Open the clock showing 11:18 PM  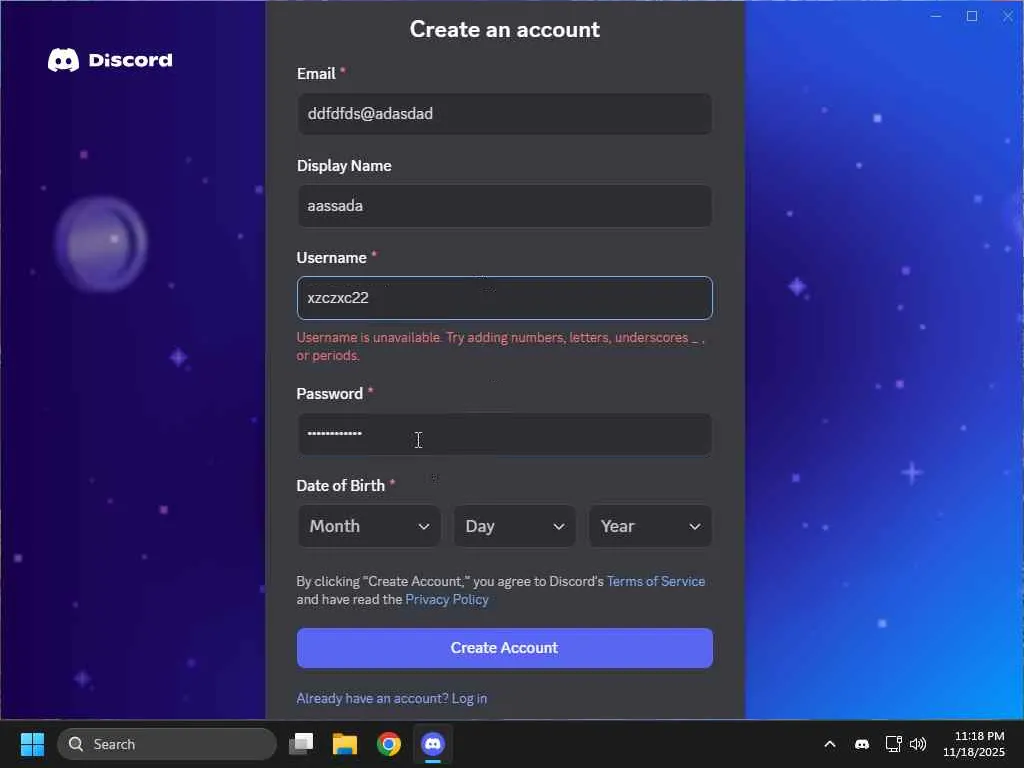click(x=974, y=744)
